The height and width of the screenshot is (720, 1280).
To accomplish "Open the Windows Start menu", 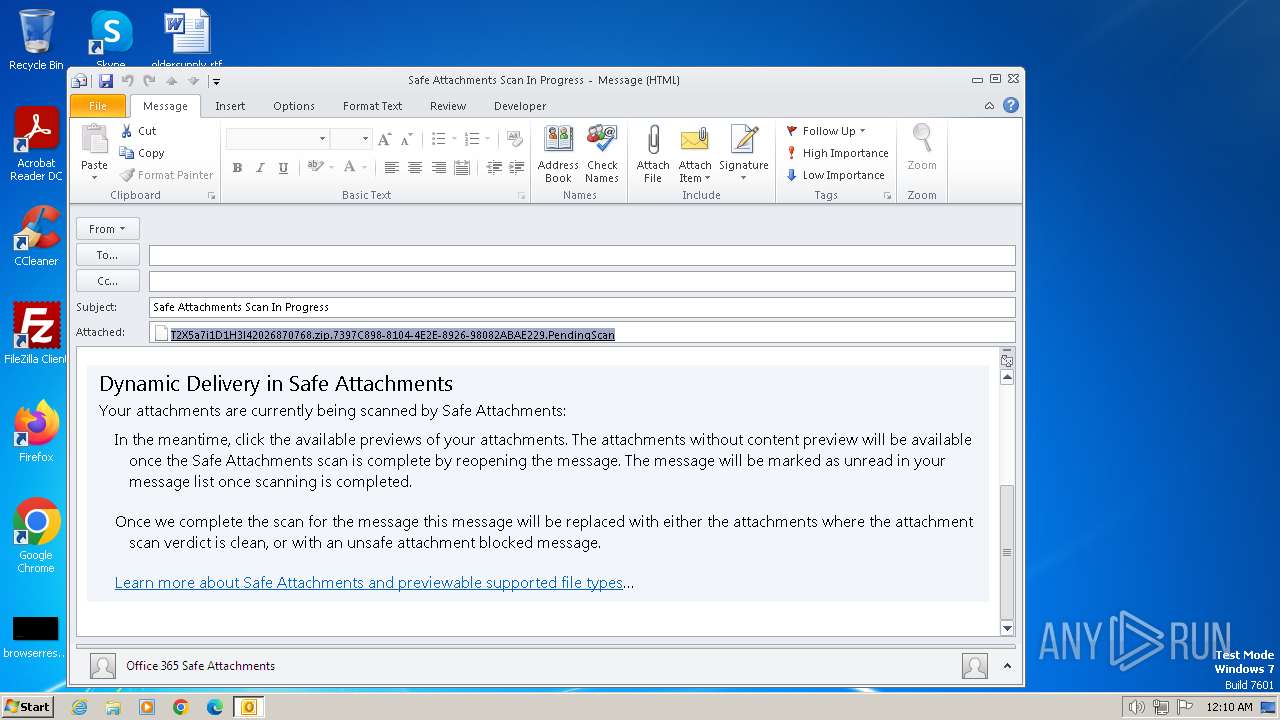I will click(27, 707).
